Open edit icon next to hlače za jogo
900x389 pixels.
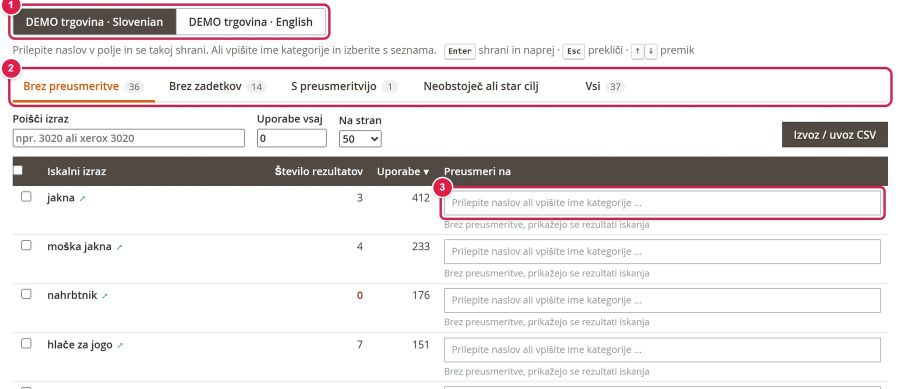pyautogui.click(x=120, y=345)
